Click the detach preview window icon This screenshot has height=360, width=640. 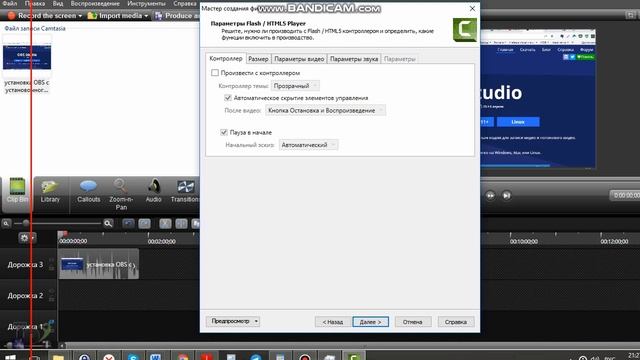[630, 15]
